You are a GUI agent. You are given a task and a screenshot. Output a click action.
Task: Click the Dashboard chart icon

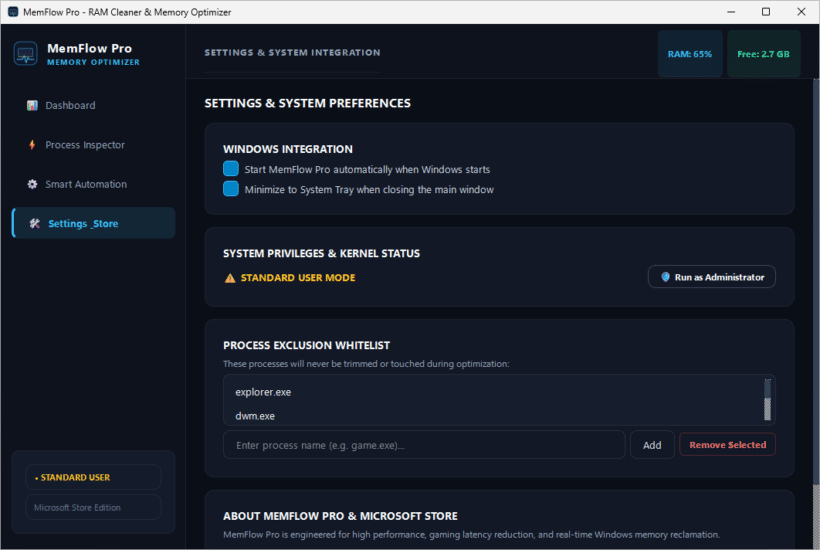point(32,106)
